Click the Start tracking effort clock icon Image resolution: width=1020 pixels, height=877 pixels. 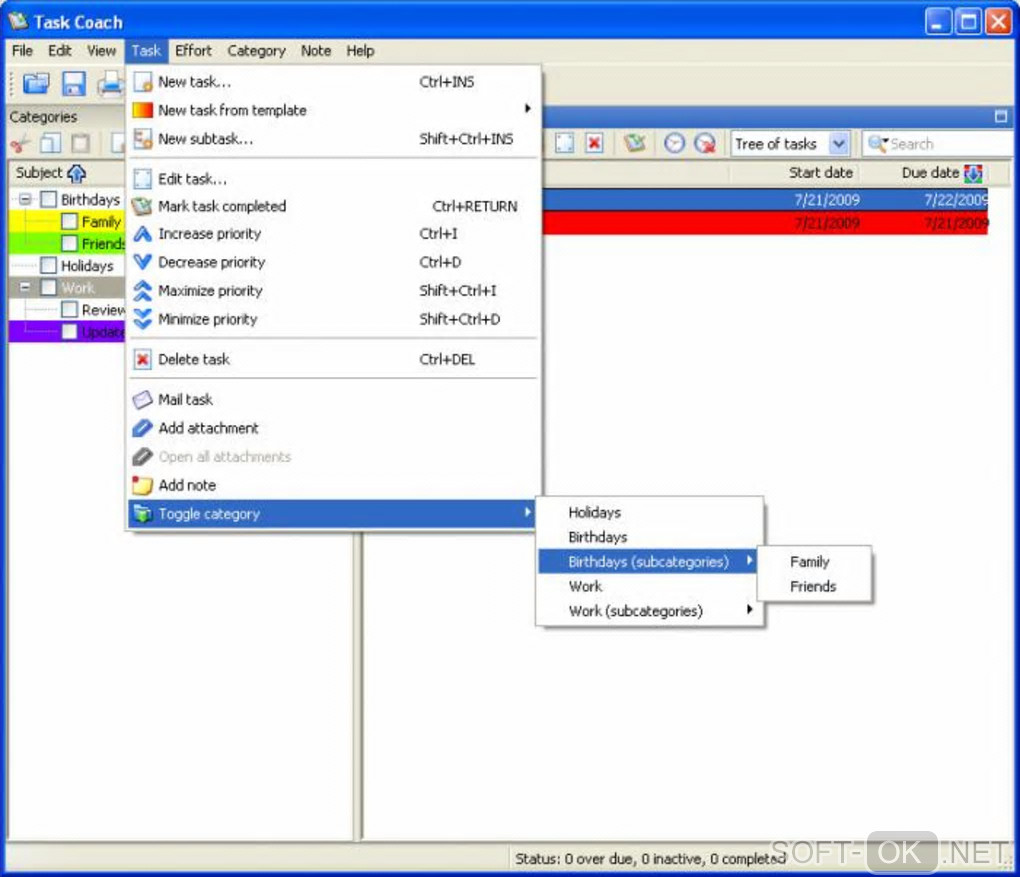click(x=674, y=143)
